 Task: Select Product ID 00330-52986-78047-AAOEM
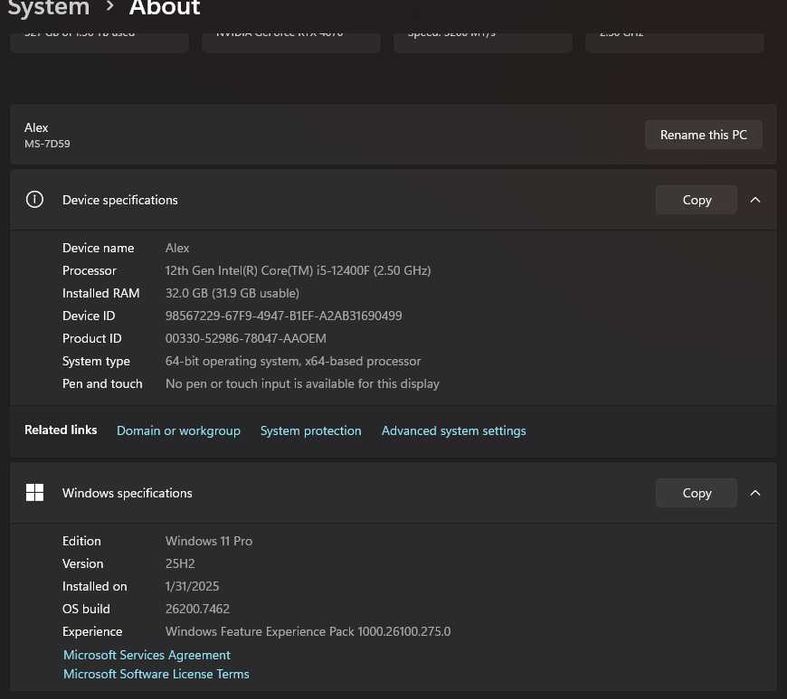(x=245, y=338)
